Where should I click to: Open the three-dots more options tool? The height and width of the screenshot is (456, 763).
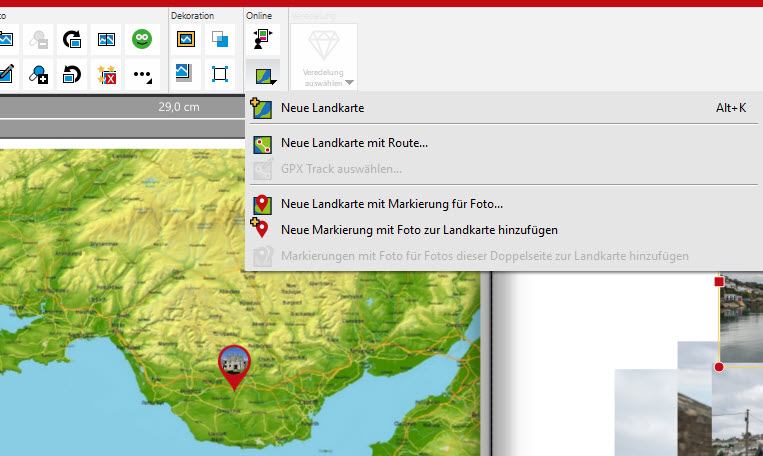tap(142, 75)
